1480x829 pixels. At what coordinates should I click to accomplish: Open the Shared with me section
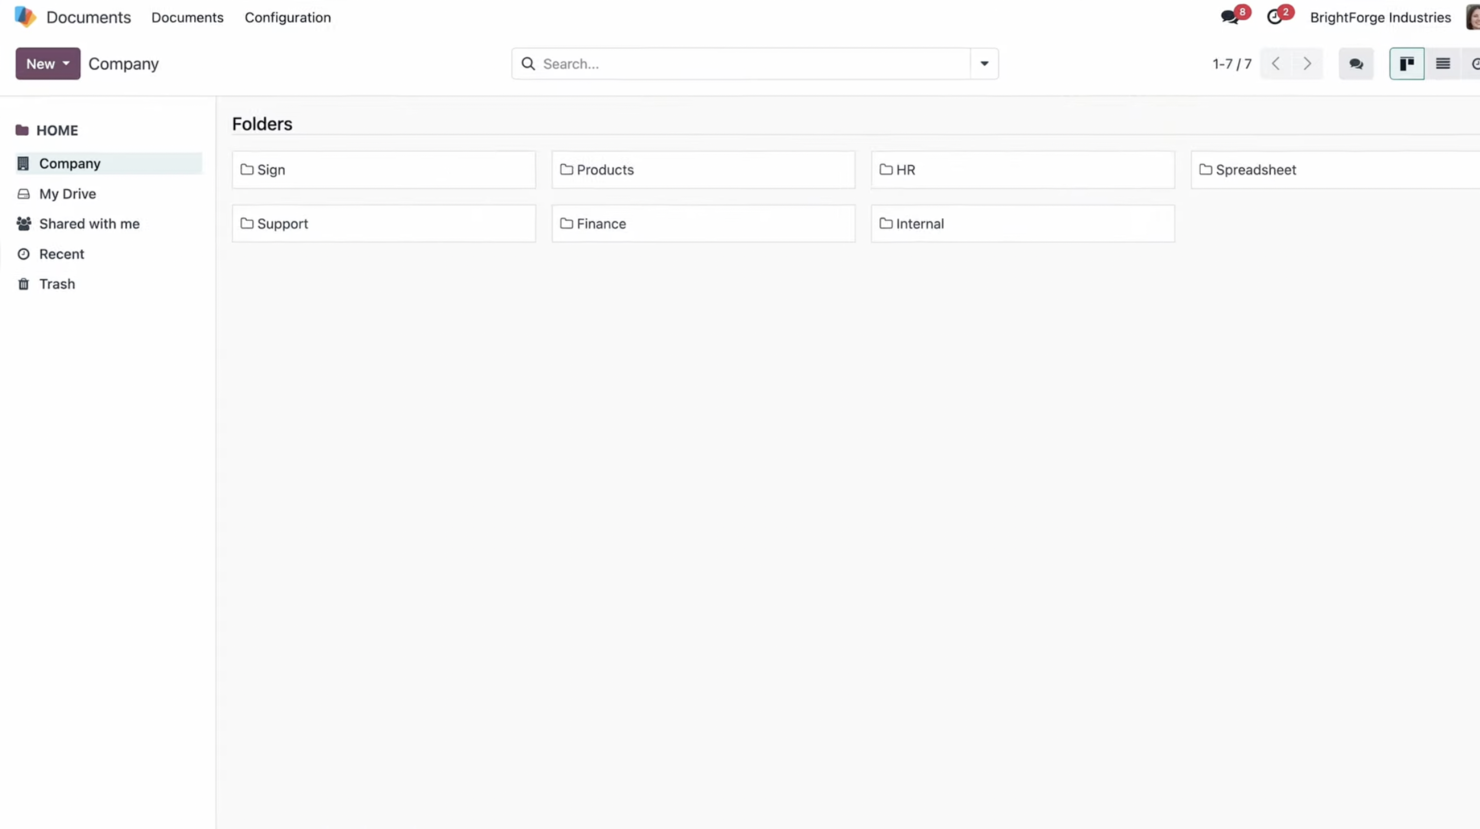[x=90, y=223]
